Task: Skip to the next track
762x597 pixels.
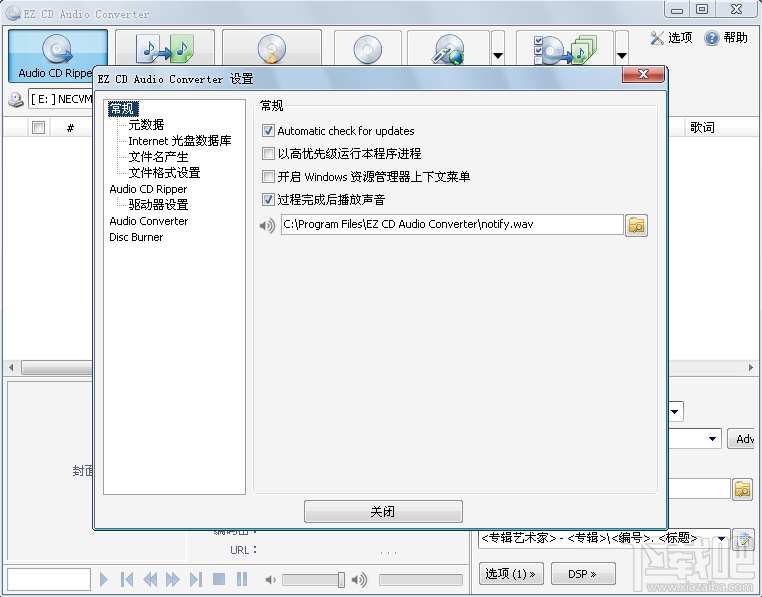Action: coord(195,579)
